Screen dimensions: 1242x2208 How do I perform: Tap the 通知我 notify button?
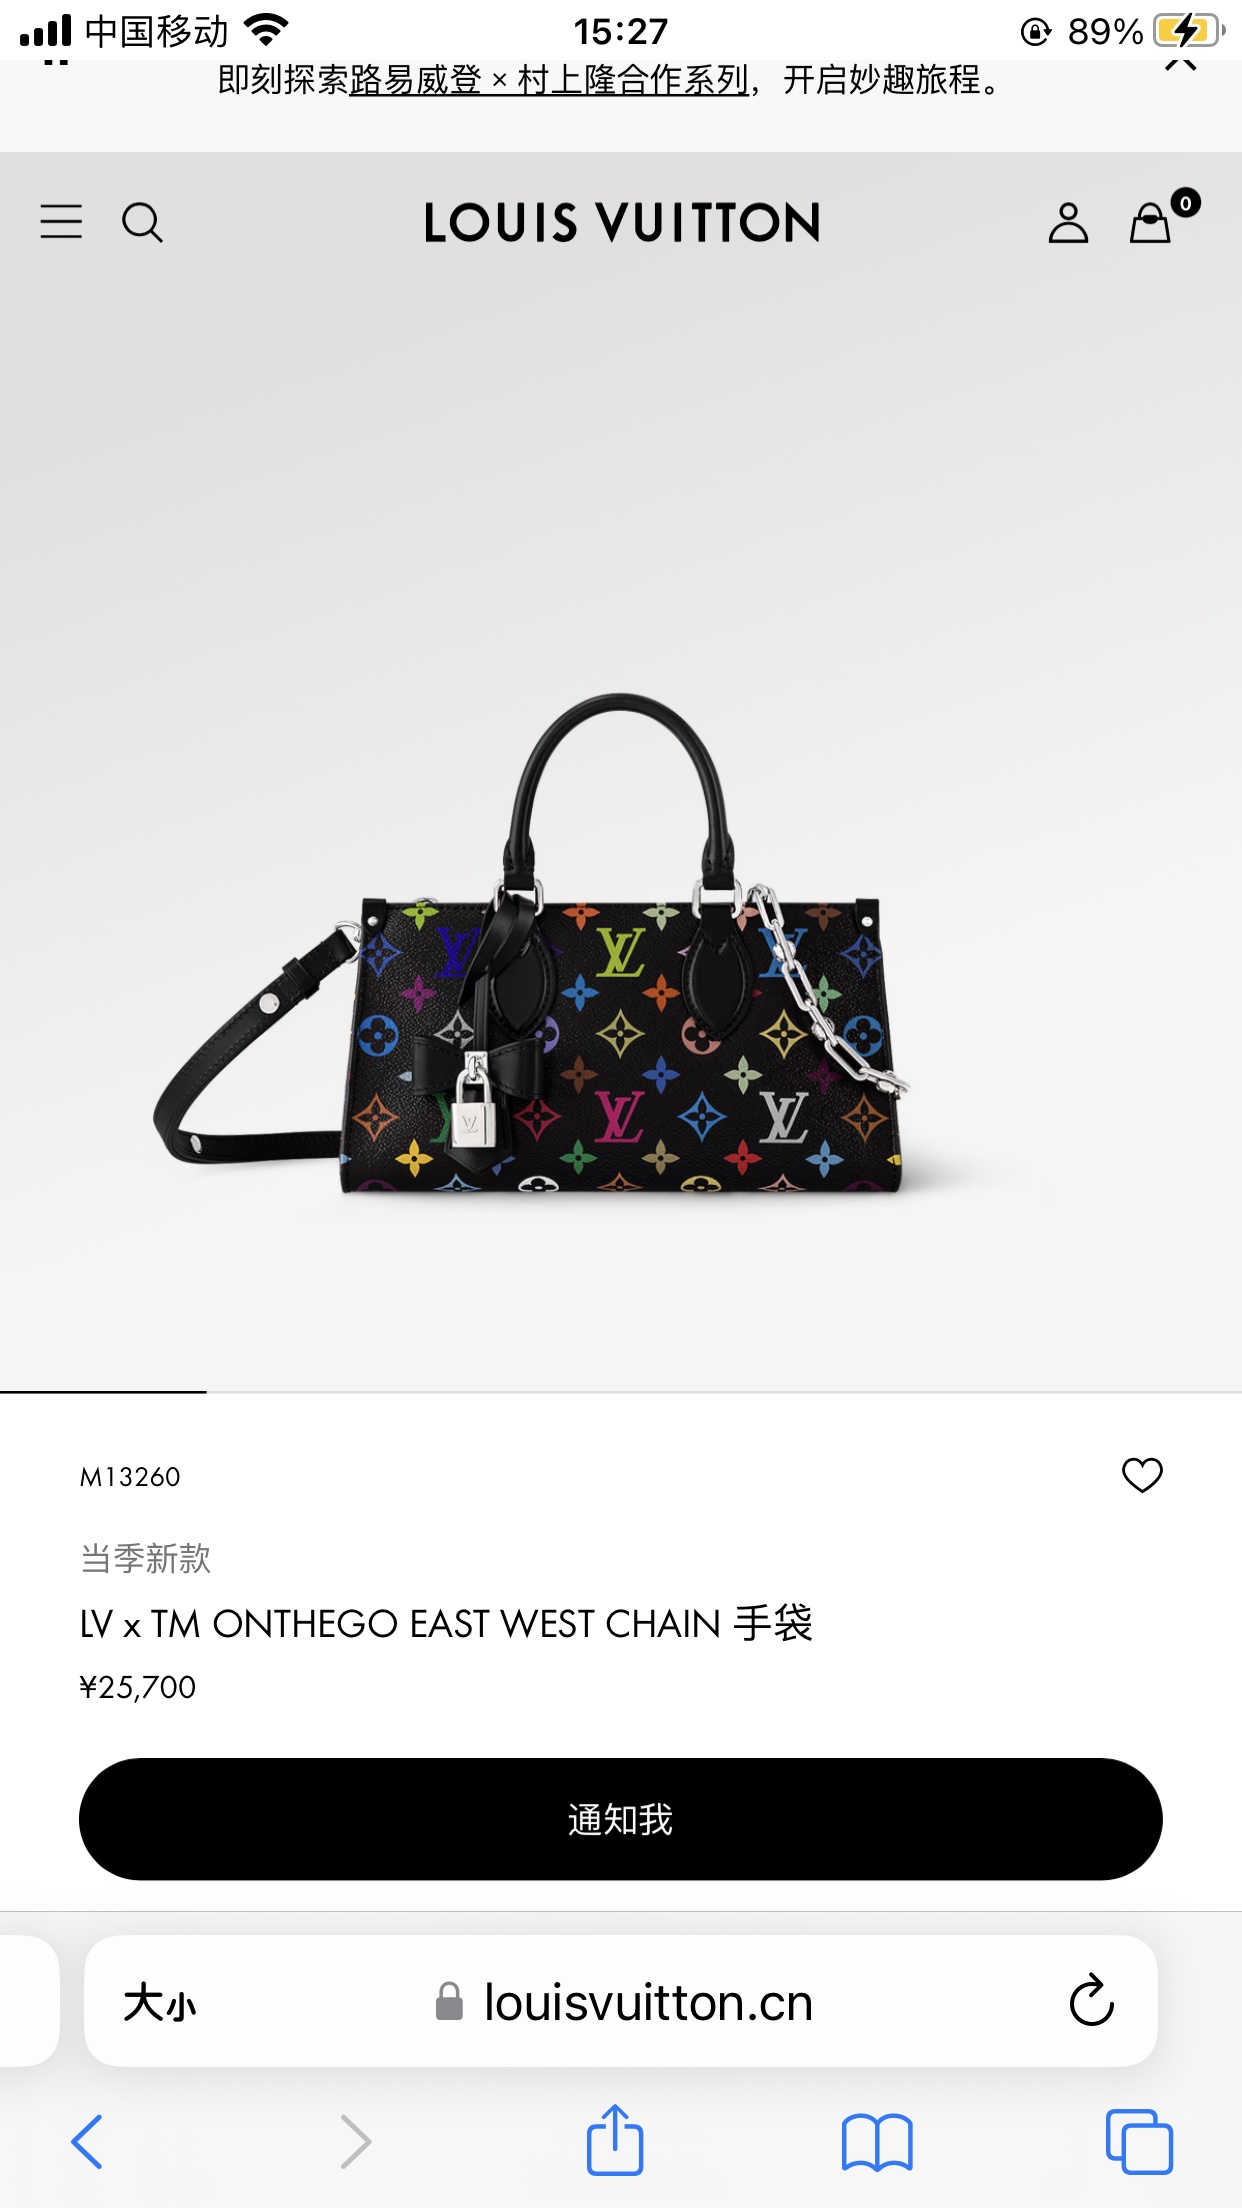pos(621,1819)
